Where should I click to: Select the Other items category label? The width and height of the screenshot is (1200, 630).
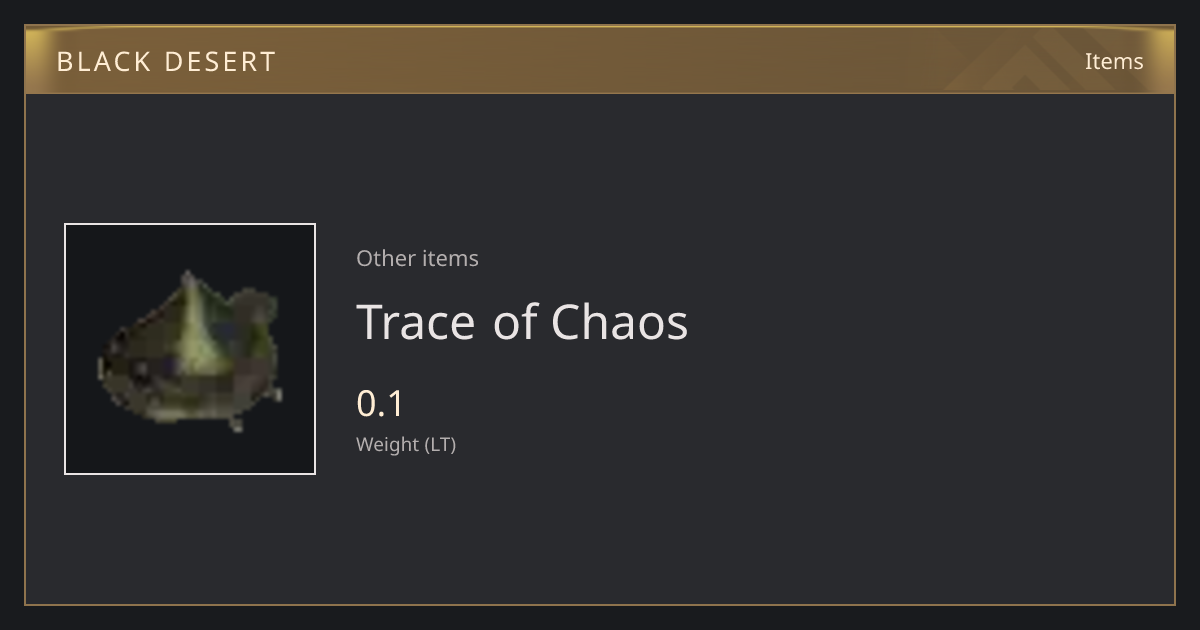417,258
